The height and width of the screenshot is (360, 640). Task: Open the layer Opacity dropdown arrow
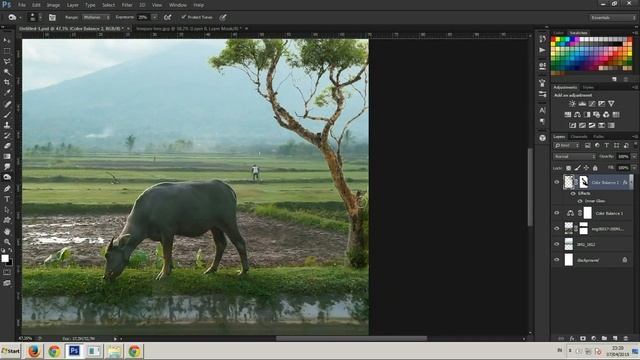[634, 156]
